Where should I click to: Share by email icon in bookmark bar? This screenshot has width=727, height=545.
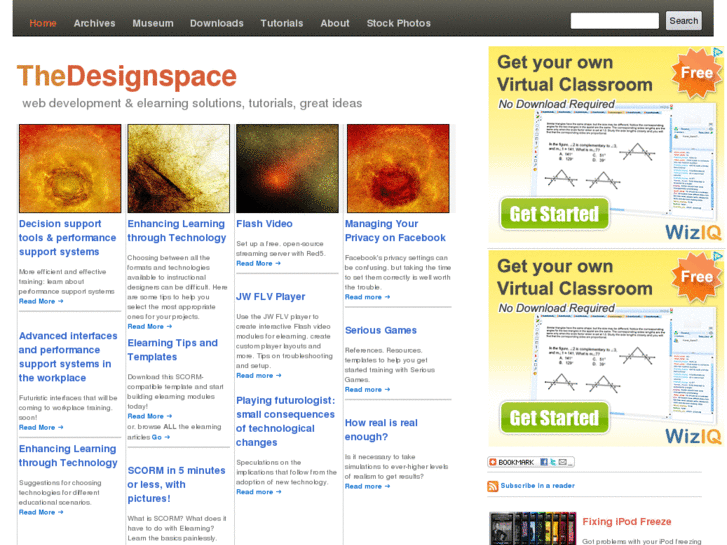pos(562,462)
